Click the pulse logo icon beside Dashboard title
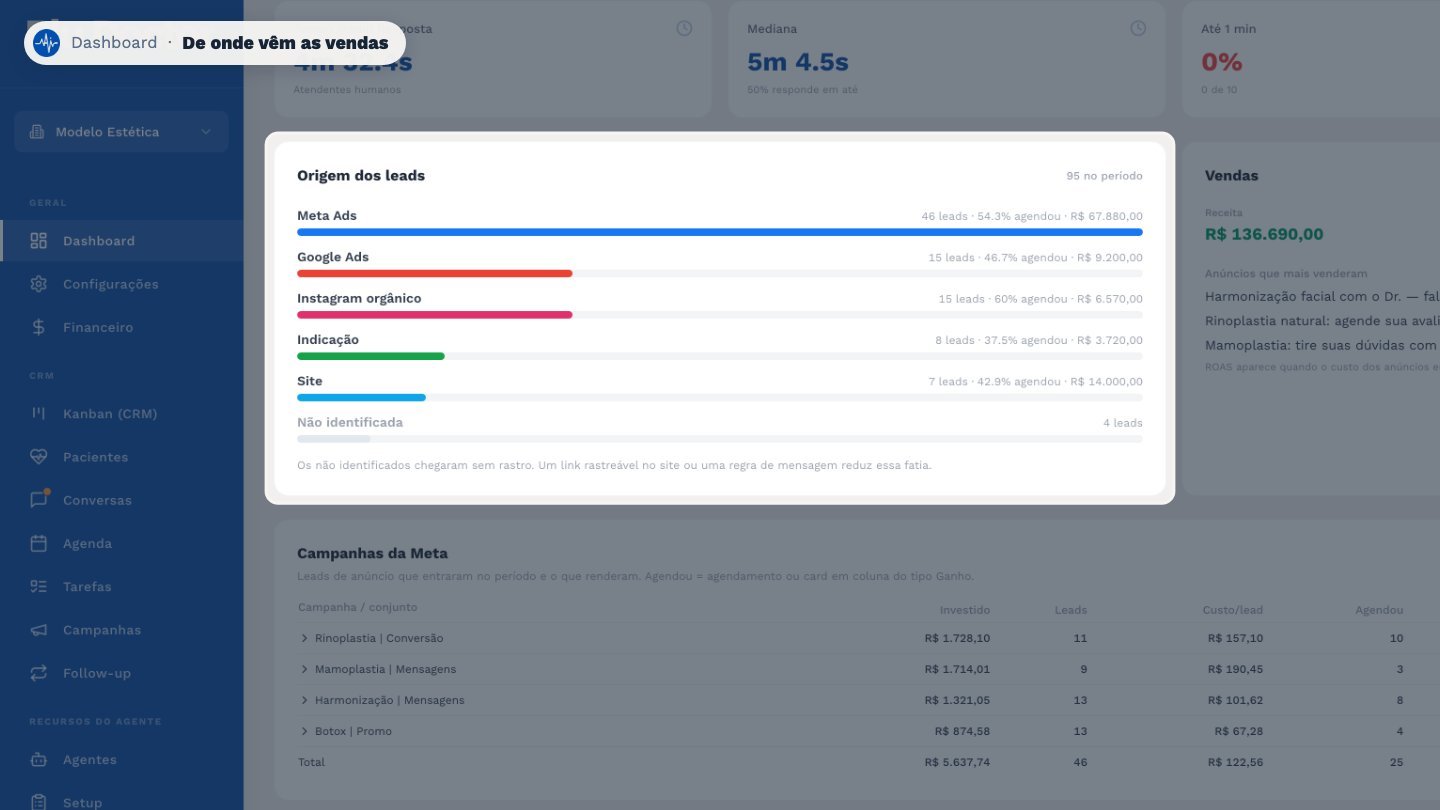1440x810 pixels. pyautogui.click(x=46, y=43)
